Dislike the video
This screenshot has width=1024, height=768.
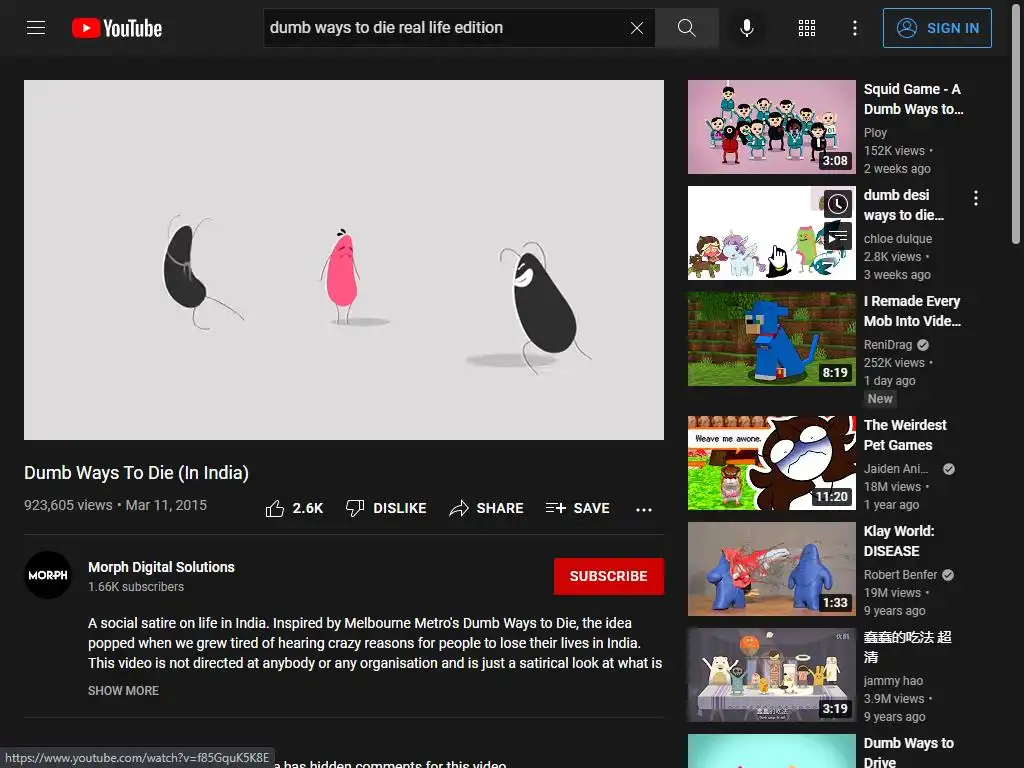(386, 508)
